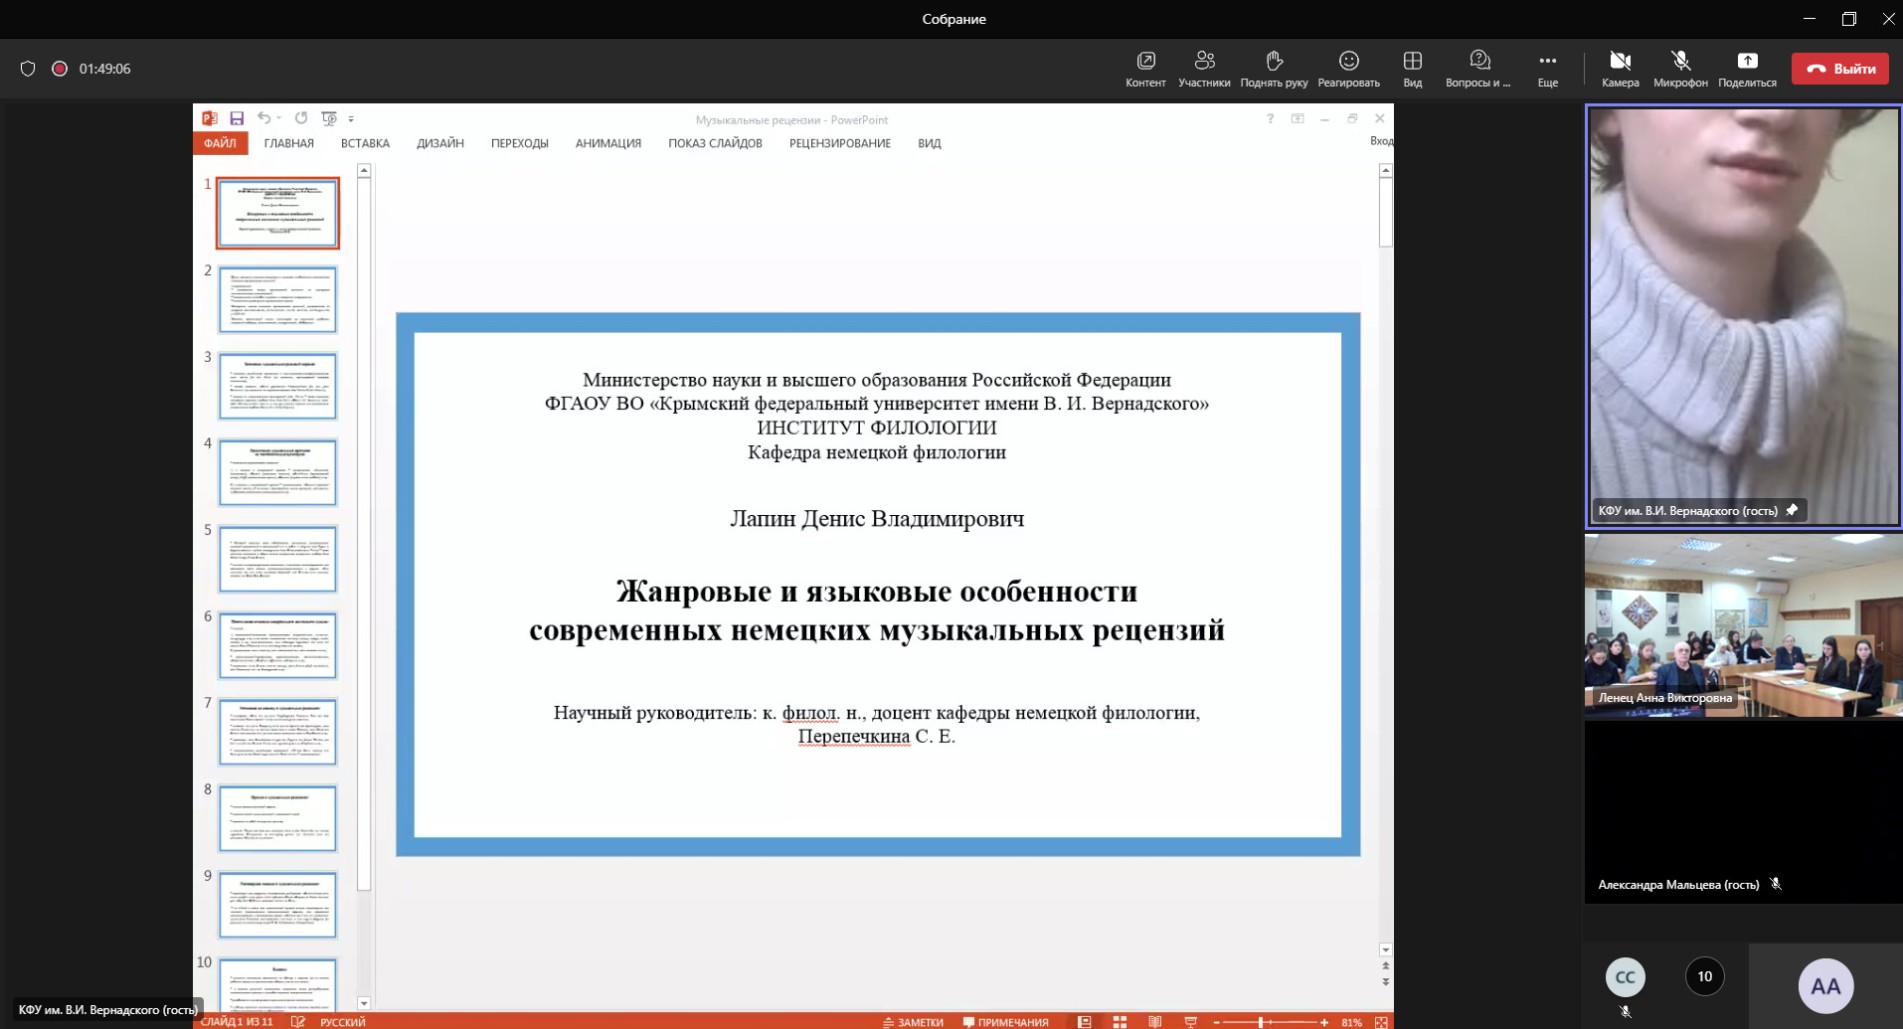The image size is (1903, 1029).
Task: Raise hand in the Teams meeting
Action: [1272, 68]
